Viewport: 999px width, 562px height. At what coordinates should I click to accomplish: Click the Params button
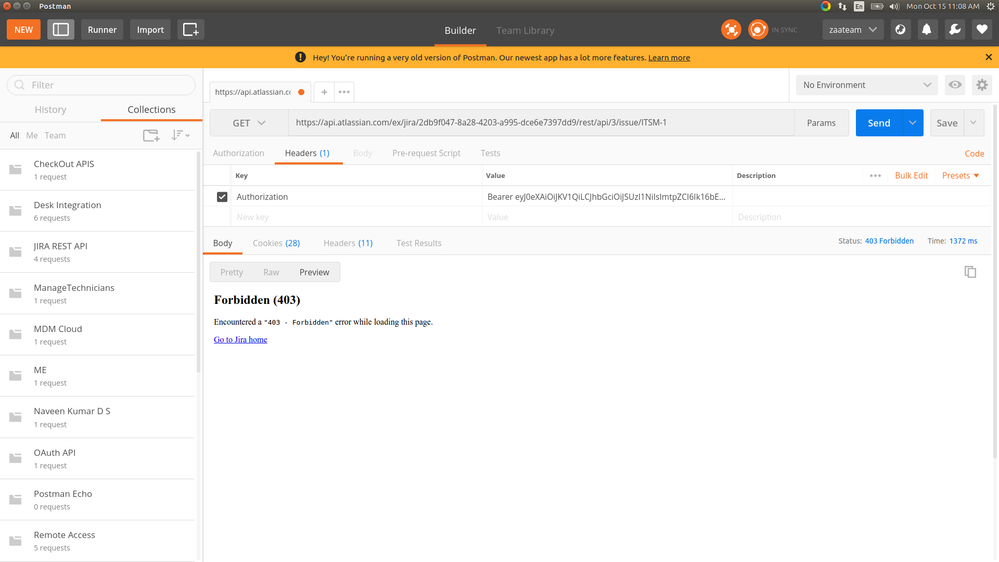[821, 123]
